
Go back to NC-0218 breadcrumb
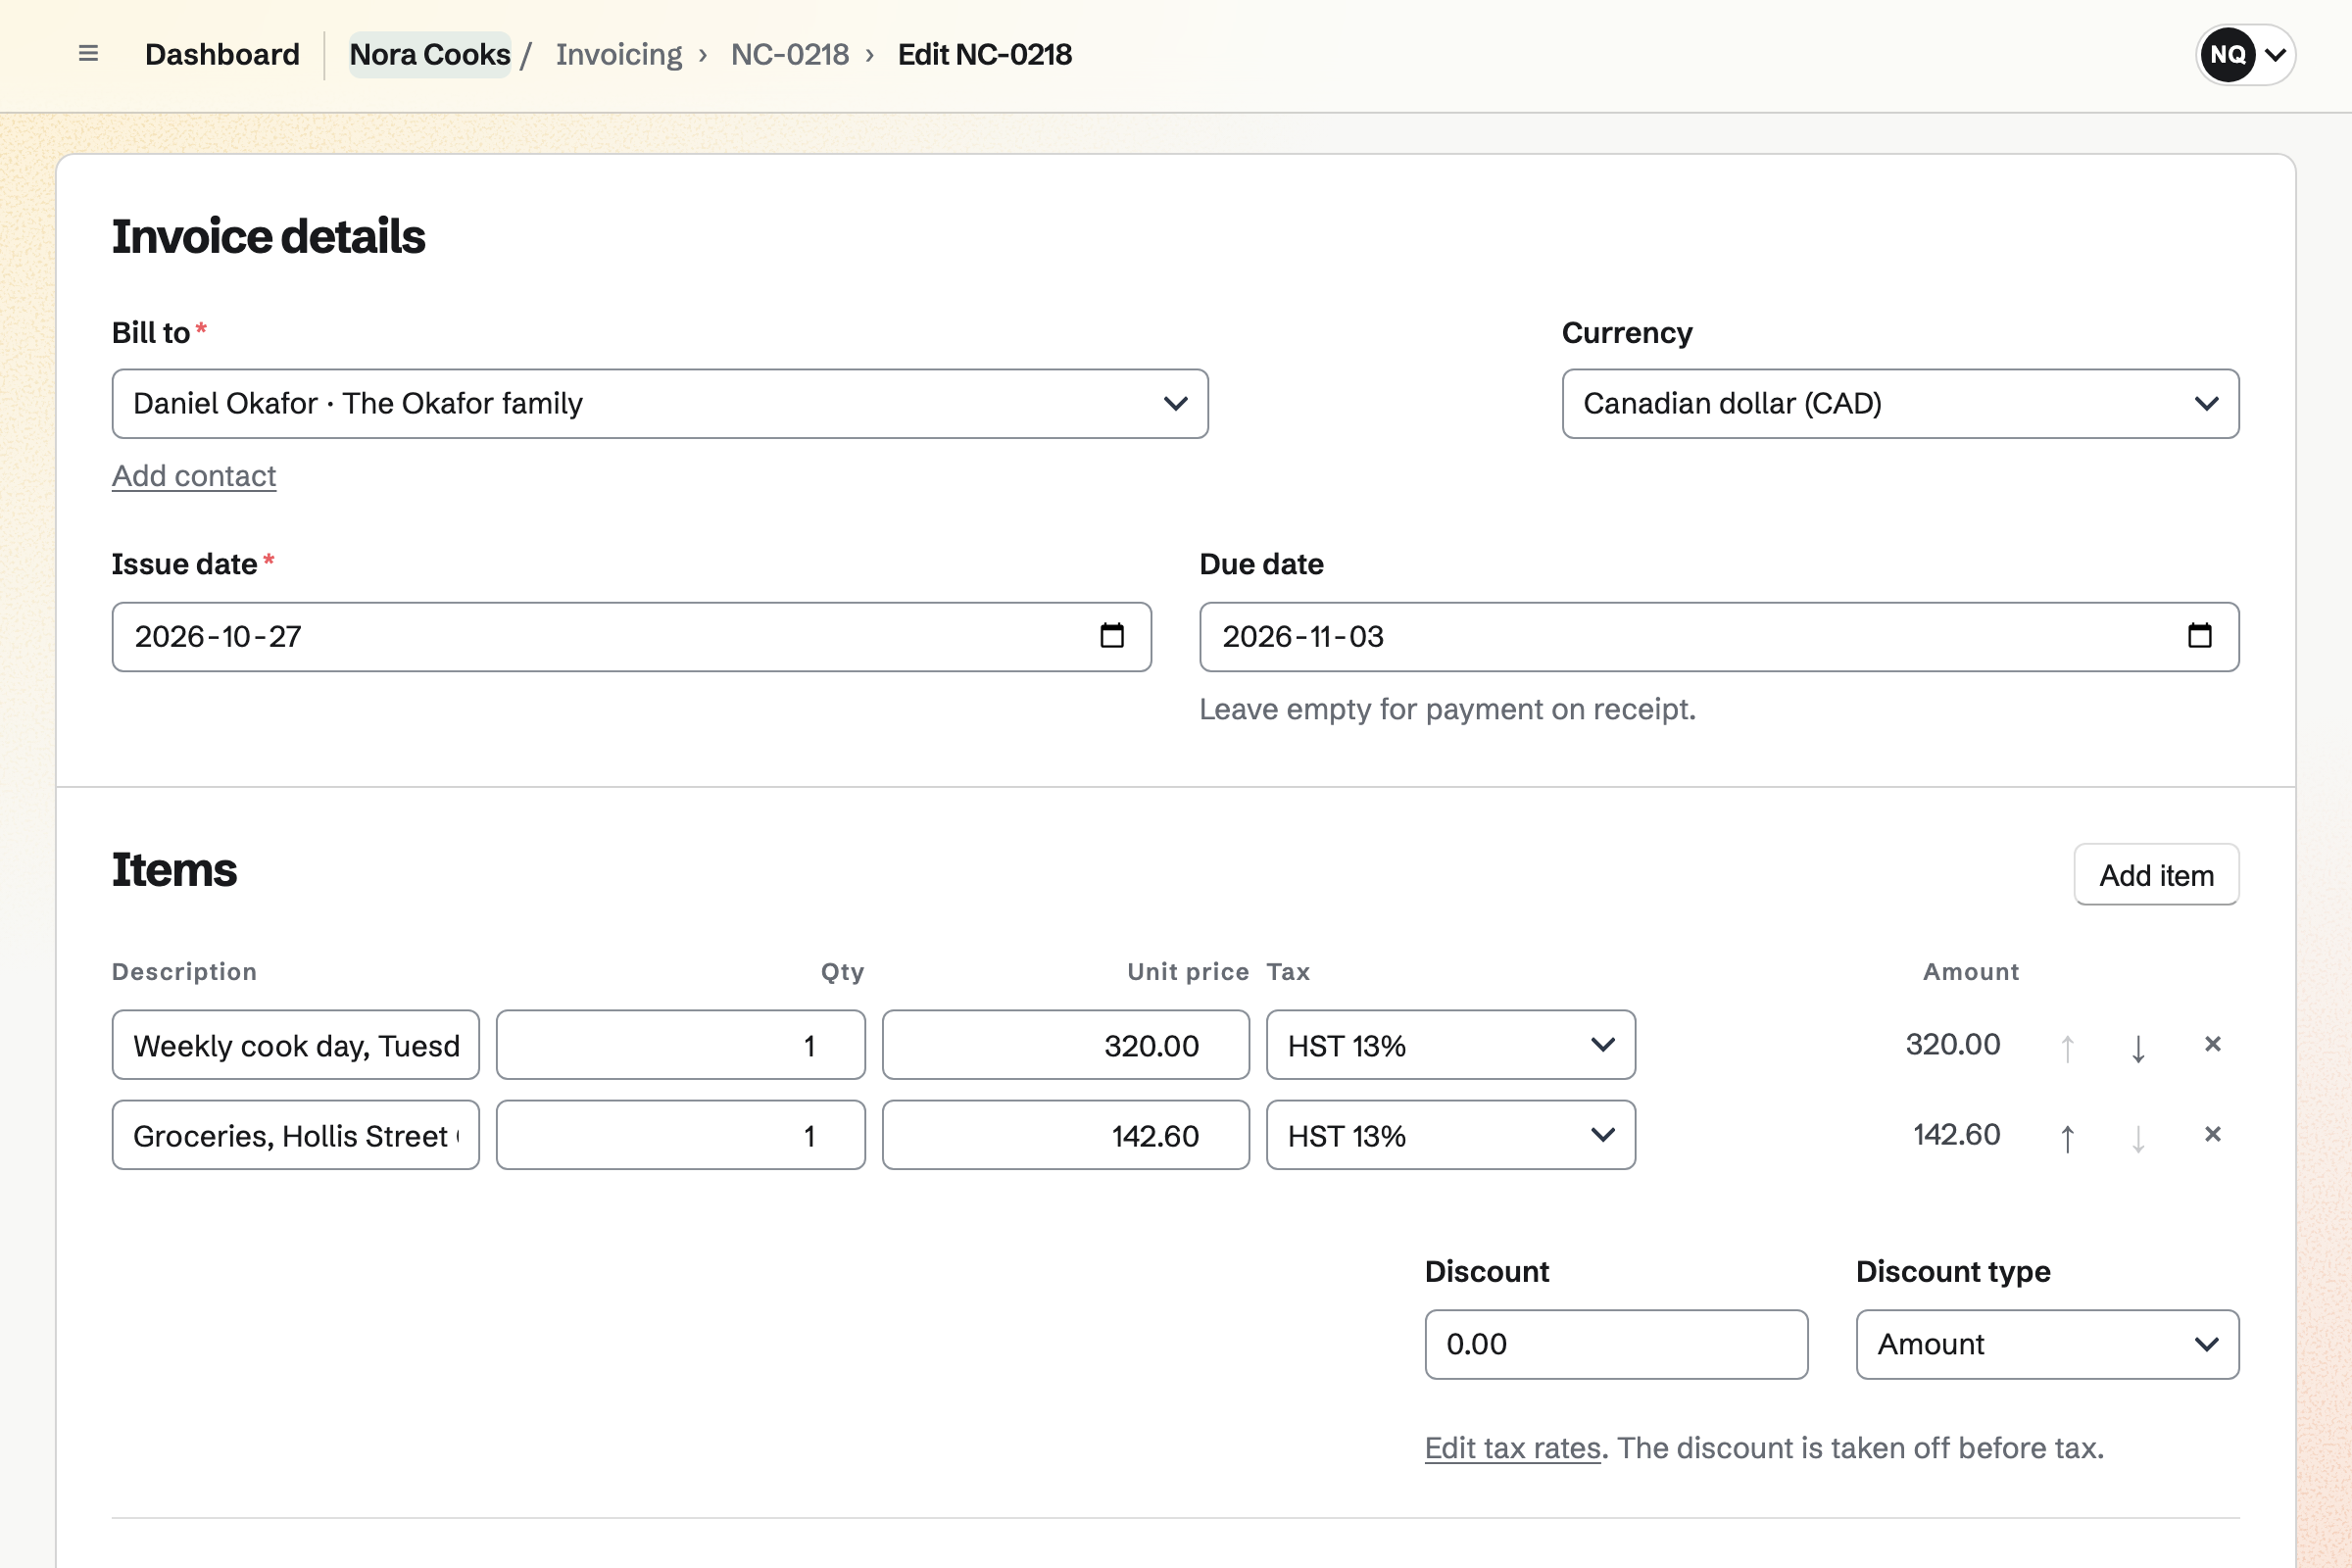point(790,54)
